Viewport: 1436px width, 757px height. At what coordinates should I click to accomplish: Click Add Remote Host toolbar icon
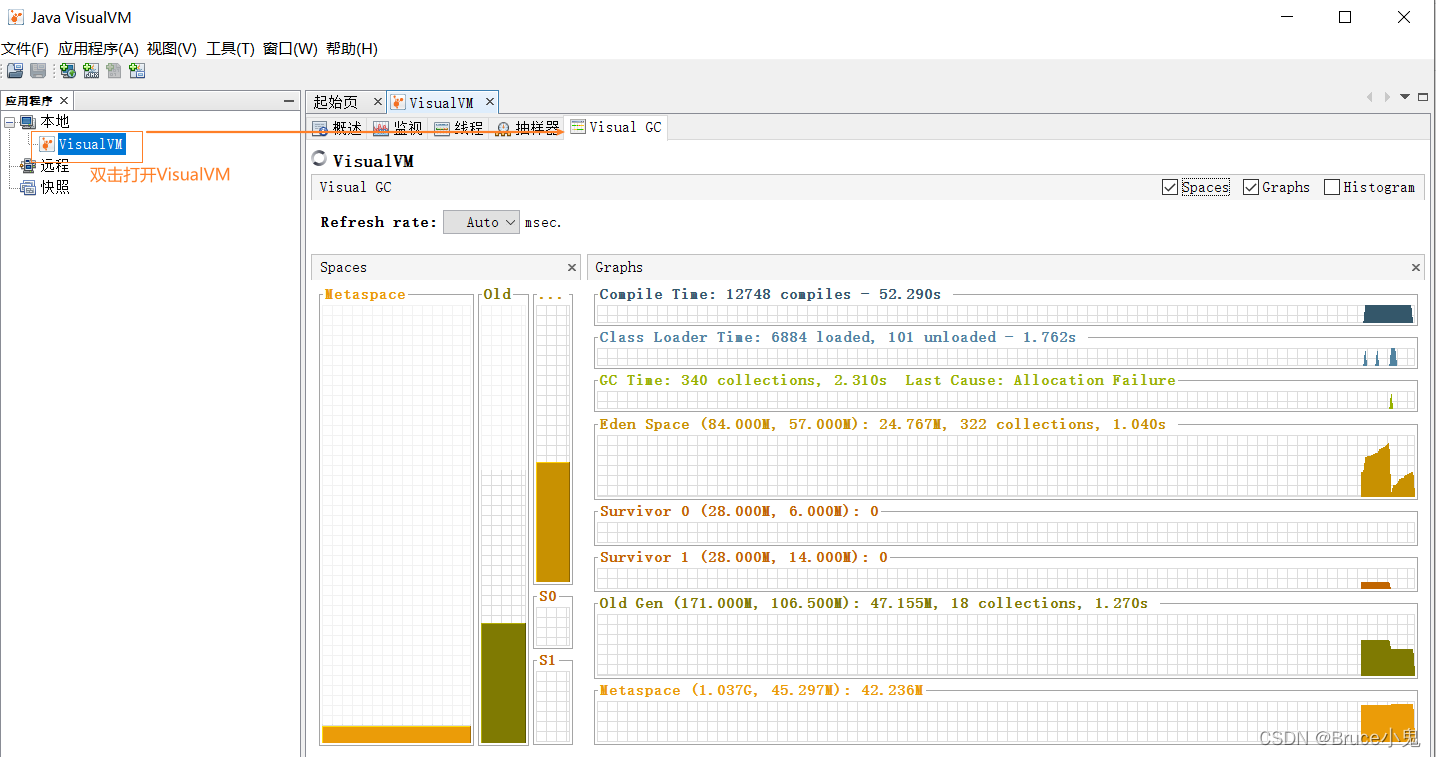pyautogui.click(x=68, y=71)
